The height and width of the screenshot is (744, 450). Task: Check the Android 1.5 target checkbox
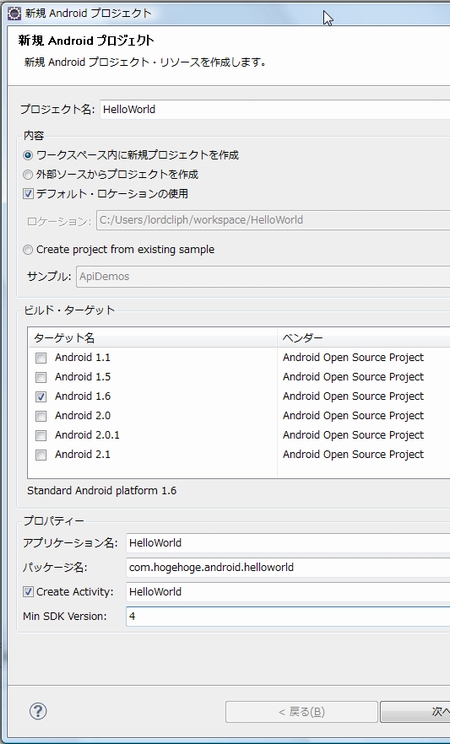(x=41, y=377)
